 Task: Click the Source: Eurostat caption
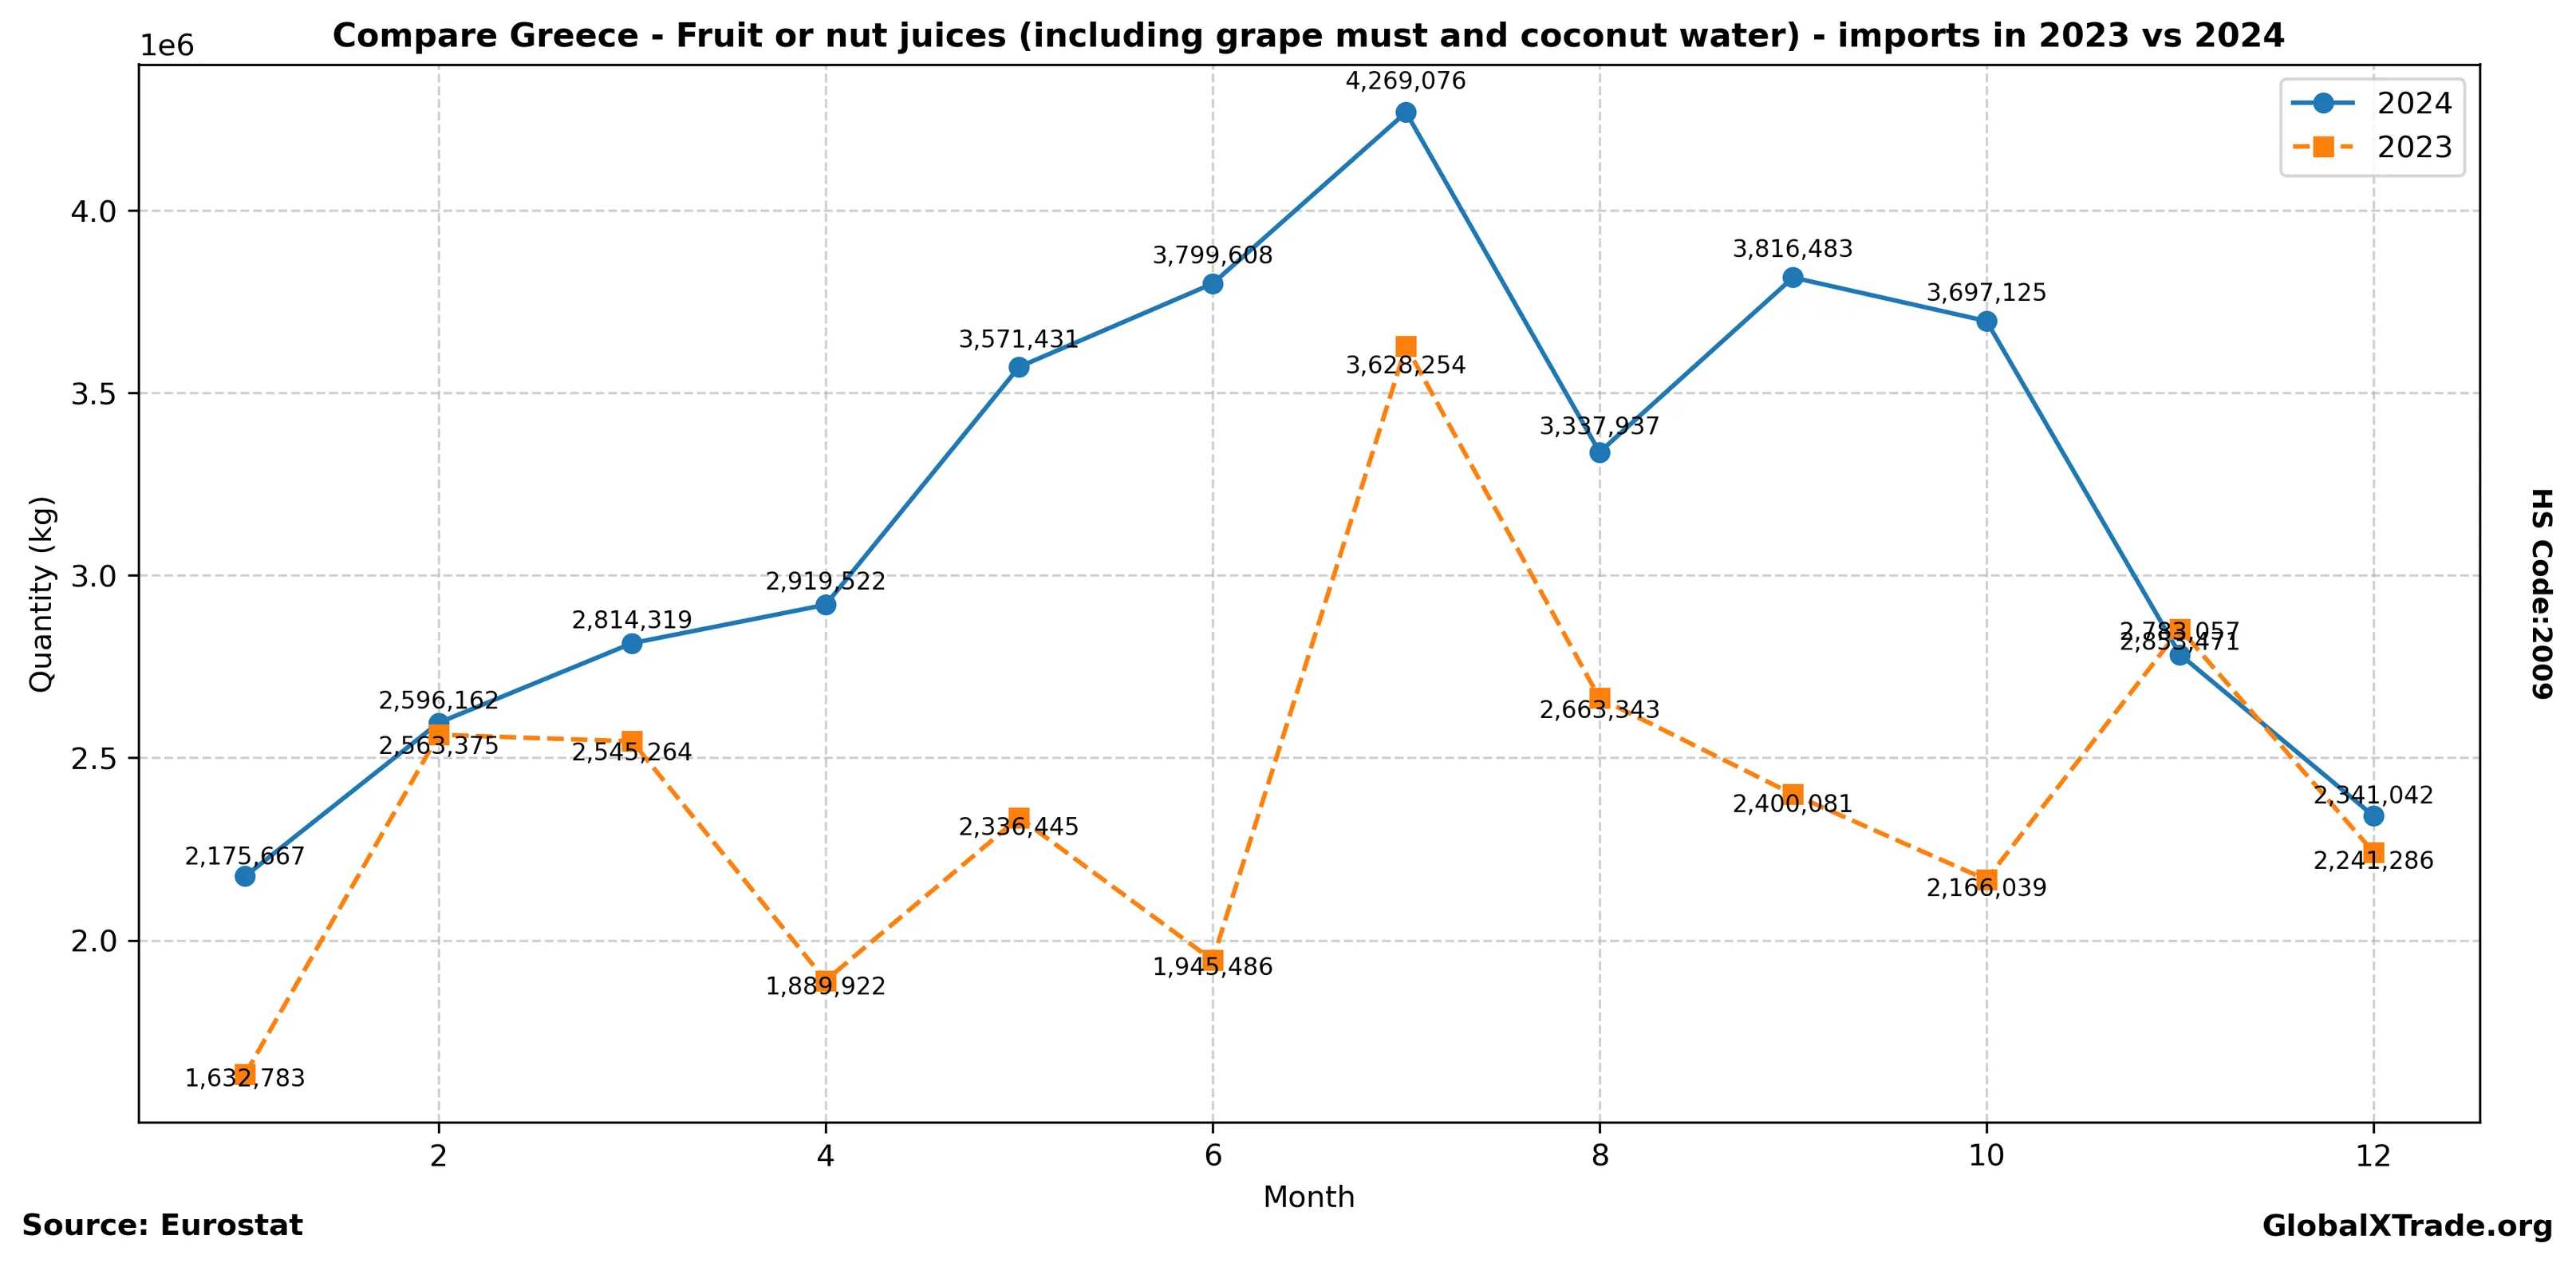tap(162, 1226)
